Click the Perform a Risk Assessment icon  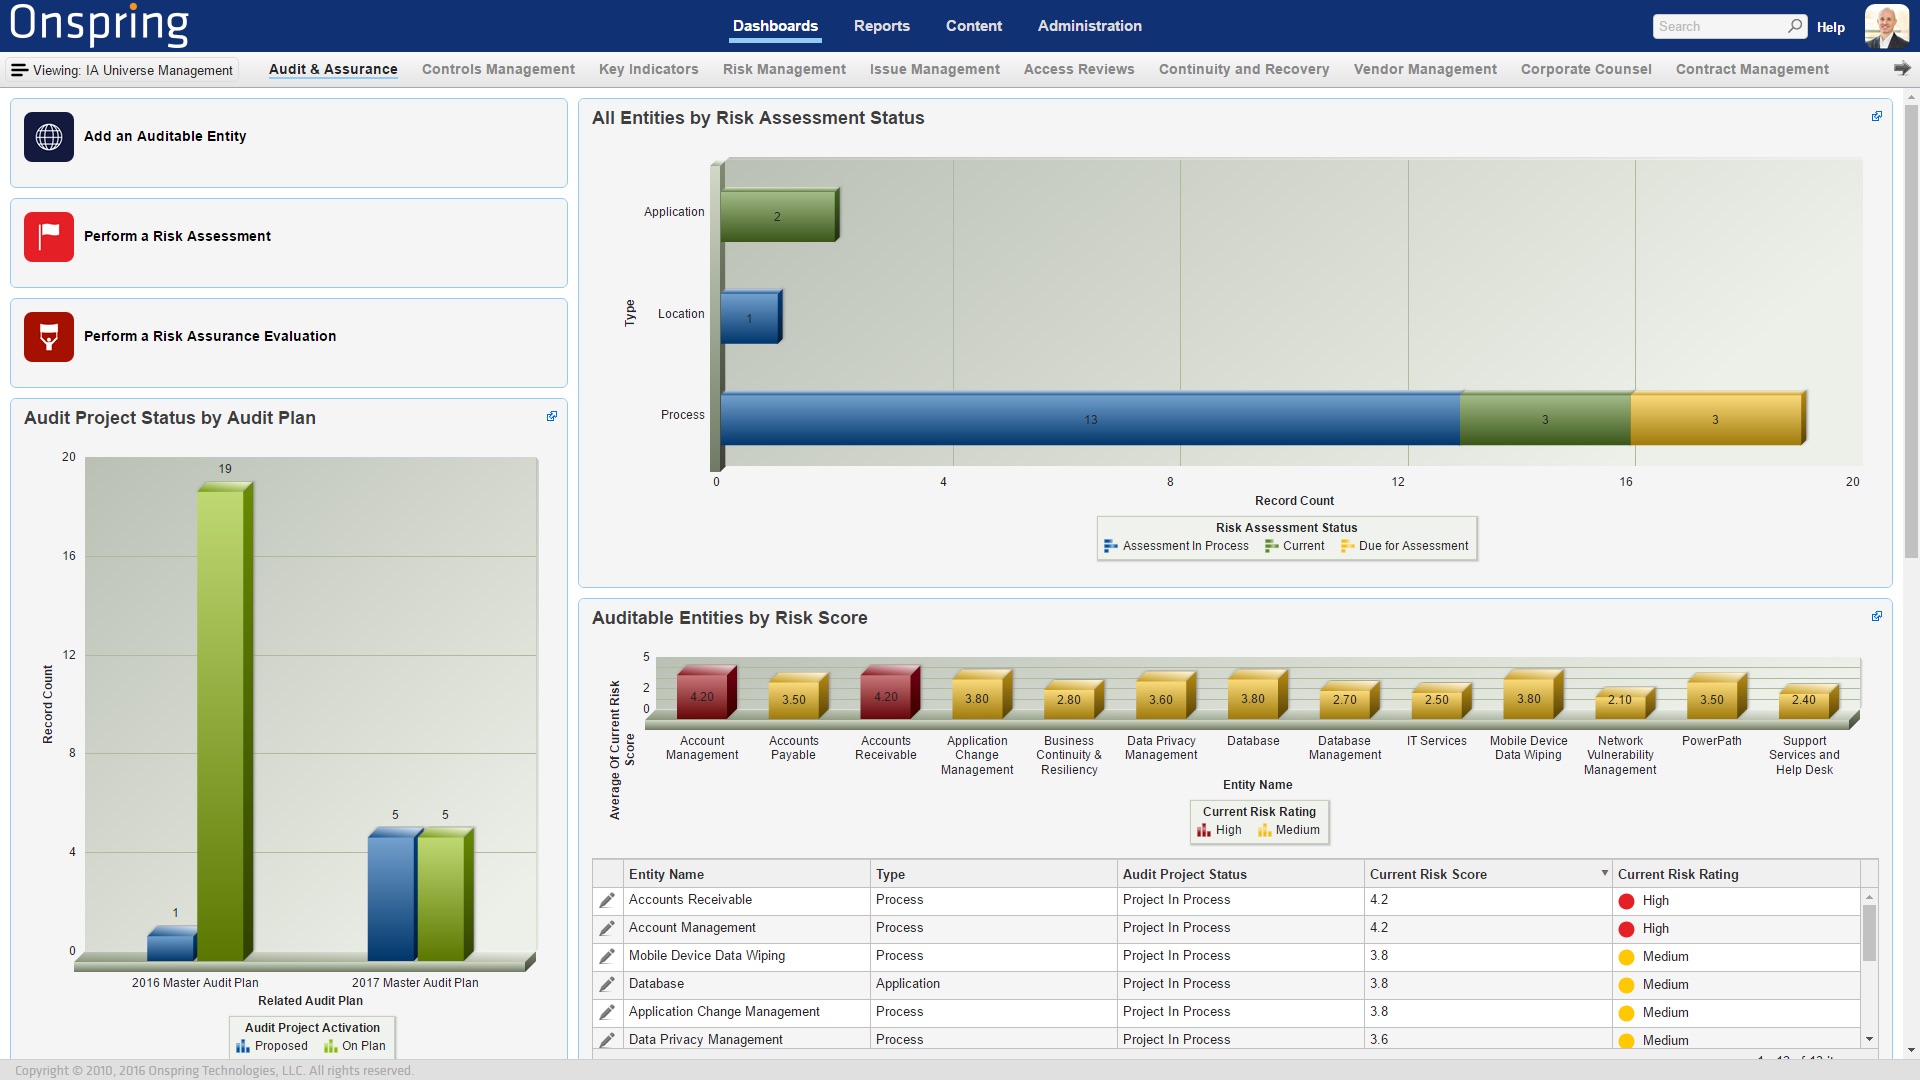pos(47,237)
